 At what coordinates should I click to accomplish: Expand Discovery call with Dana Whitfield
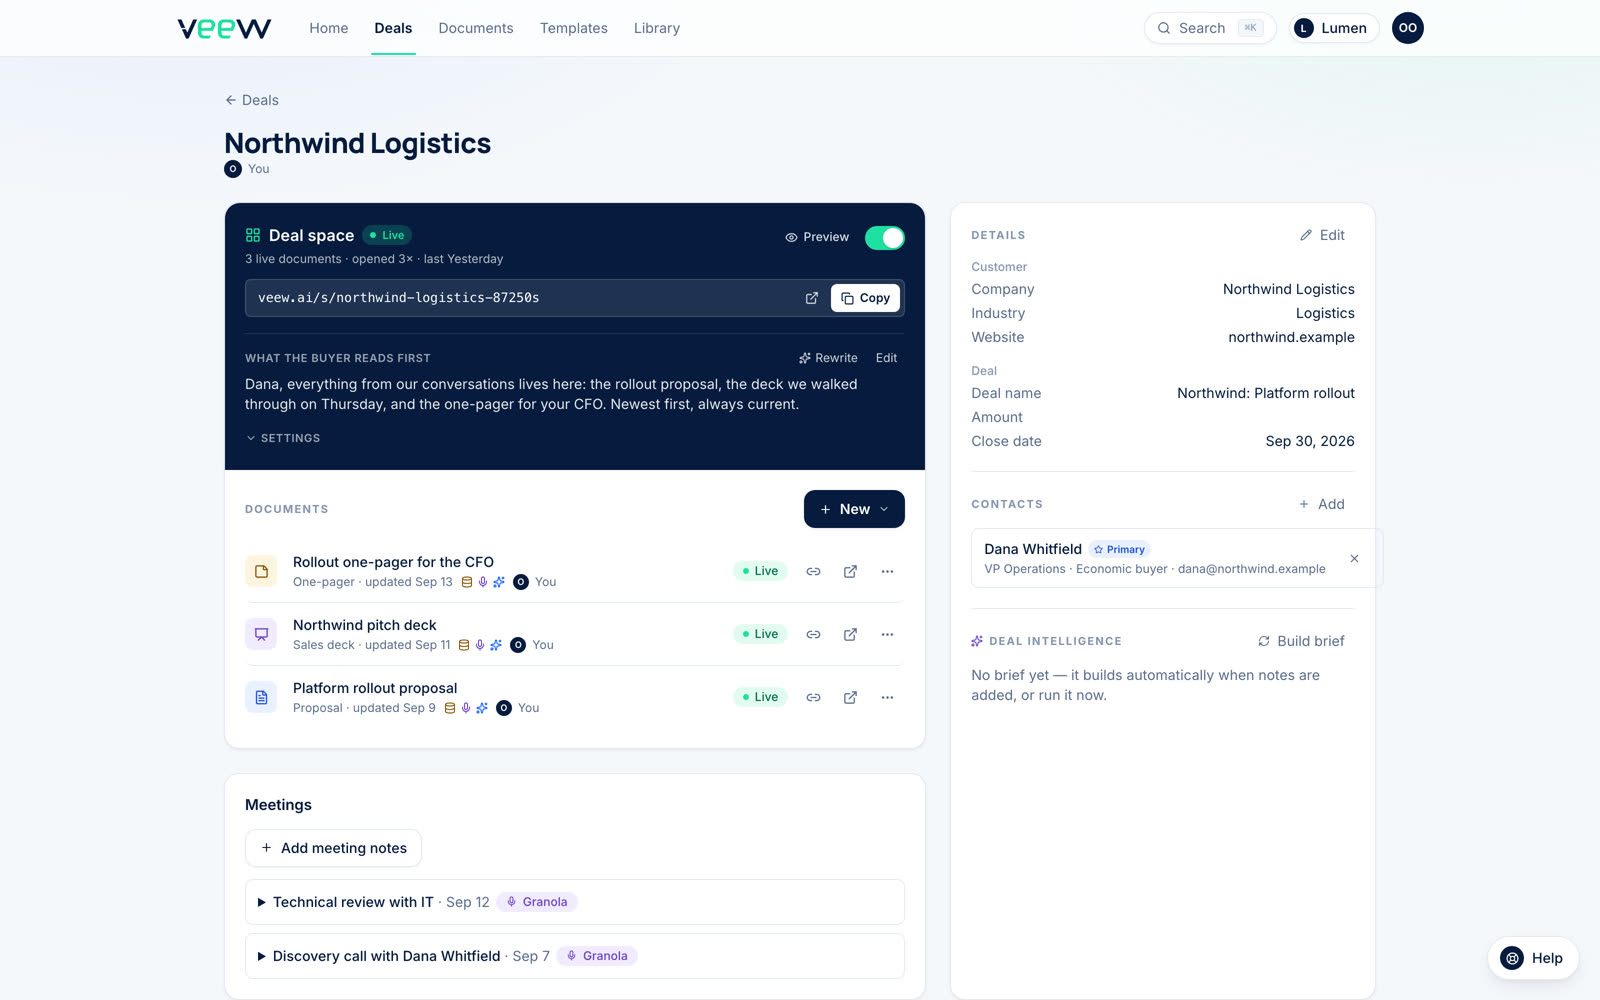click(x=575, y=956)
